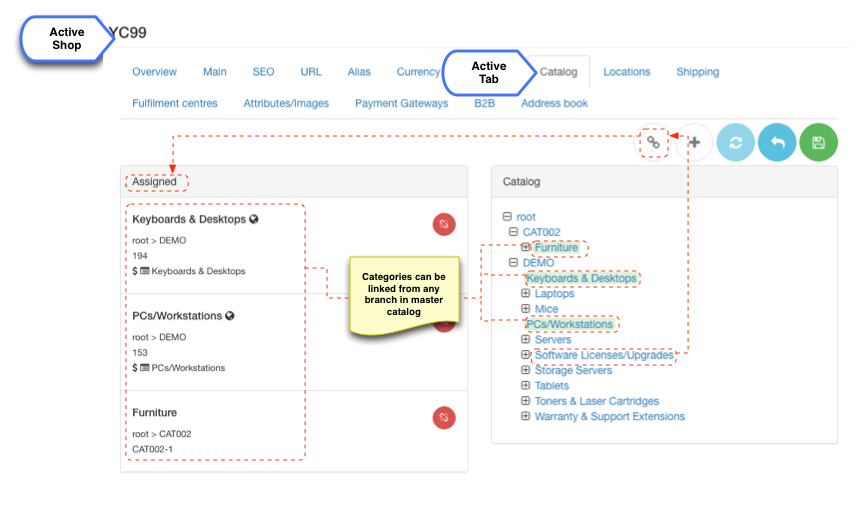Select Storage Servers in catalog tree
860x519 pixels.
tap(573, 370)
